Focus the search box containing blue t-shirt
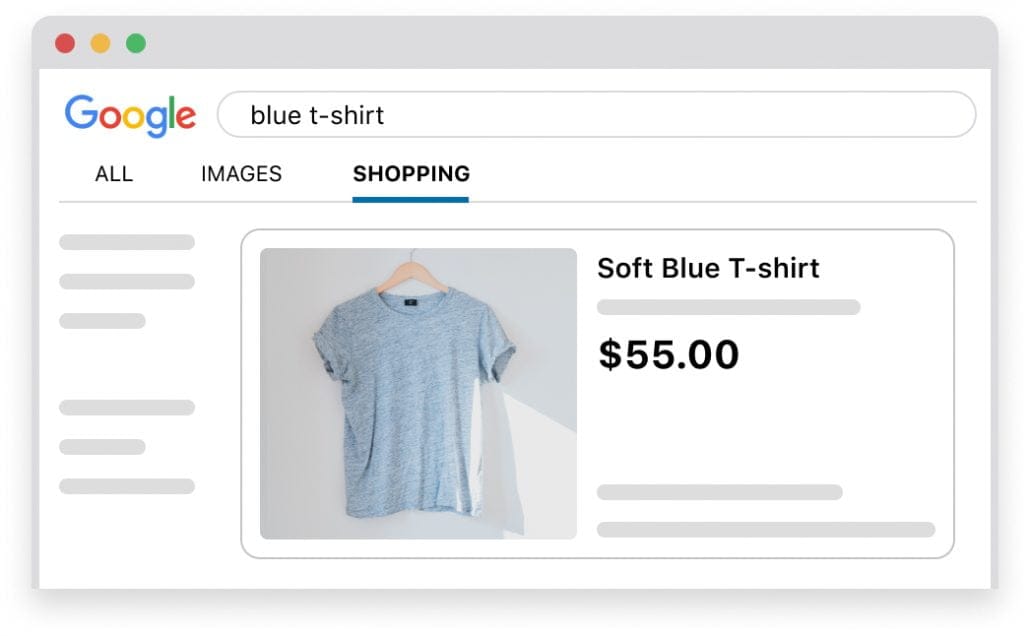 point(596,114)
